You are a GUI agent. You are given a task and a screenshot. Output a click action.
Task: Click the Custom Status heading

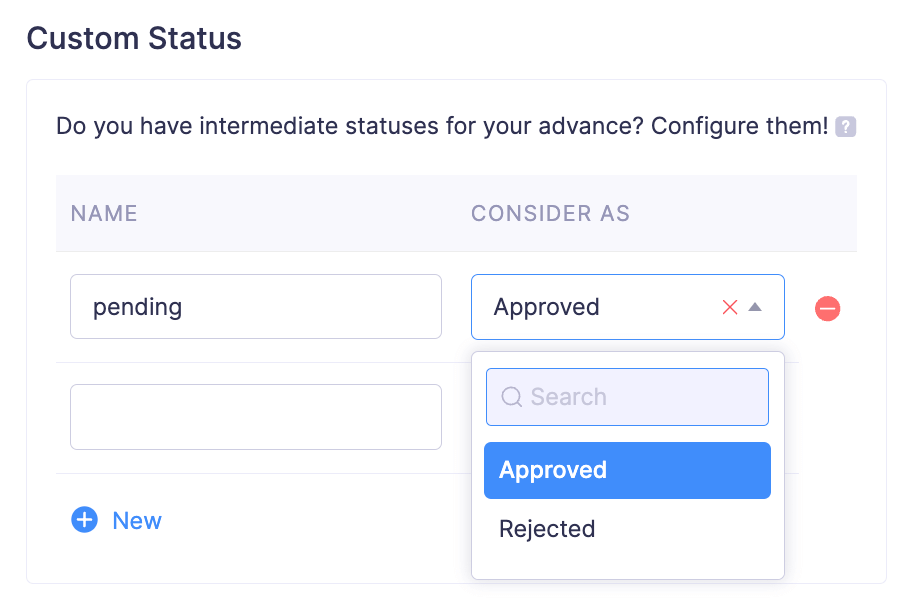pyautogui.click(x=135, y=39)
